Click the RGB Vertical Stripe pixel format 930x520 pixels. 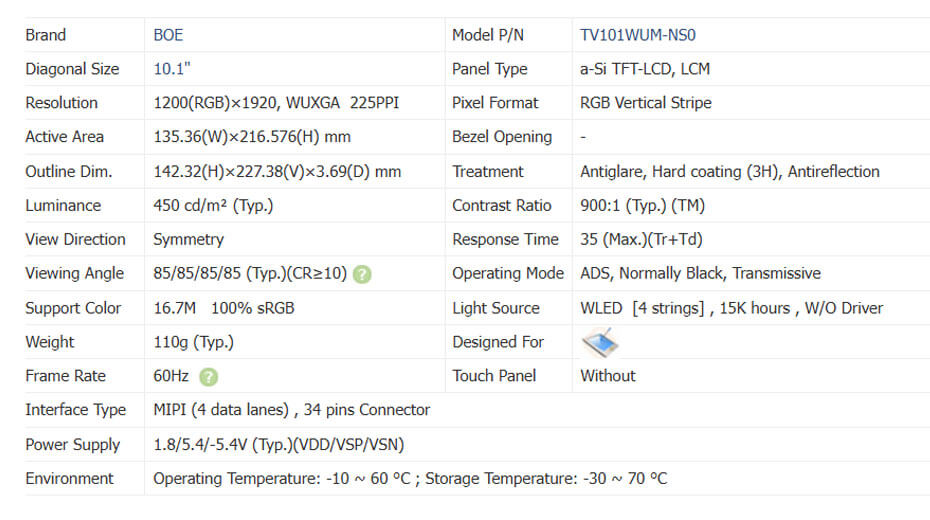pyautogui.click(x=646, y=103)
